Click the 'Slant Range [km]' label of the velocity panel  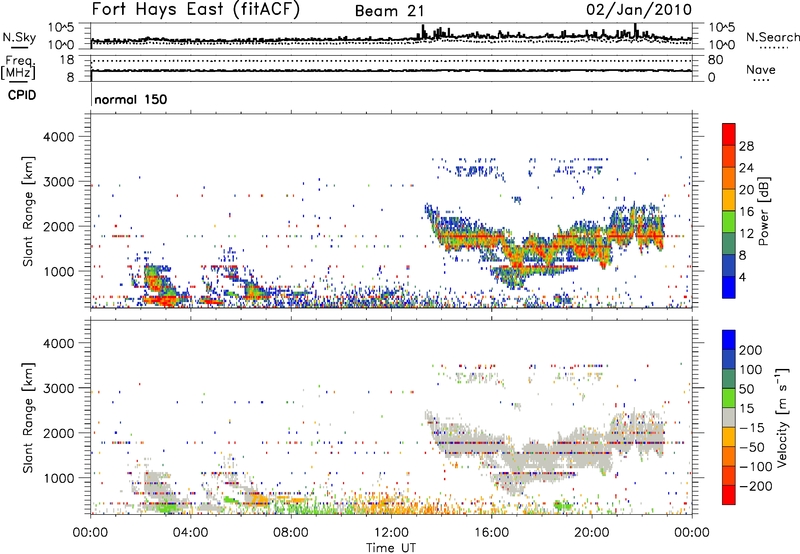28,417
